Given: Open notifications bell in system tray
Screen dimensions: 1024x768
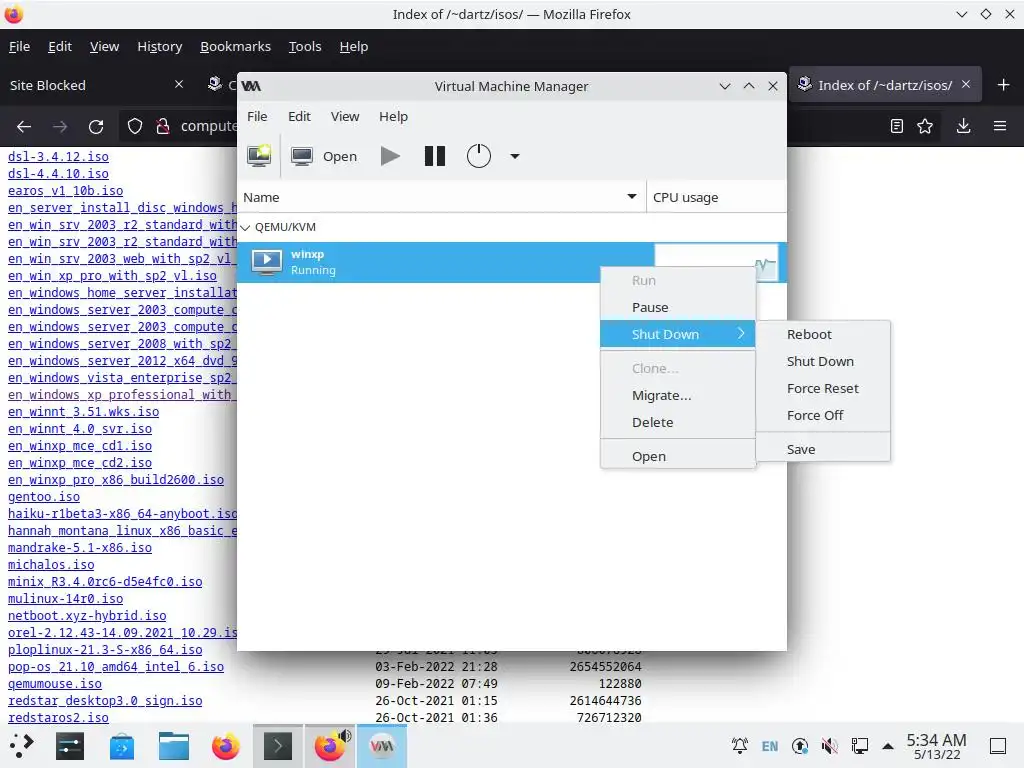Looking at the screenshot, I should (739, 746).
